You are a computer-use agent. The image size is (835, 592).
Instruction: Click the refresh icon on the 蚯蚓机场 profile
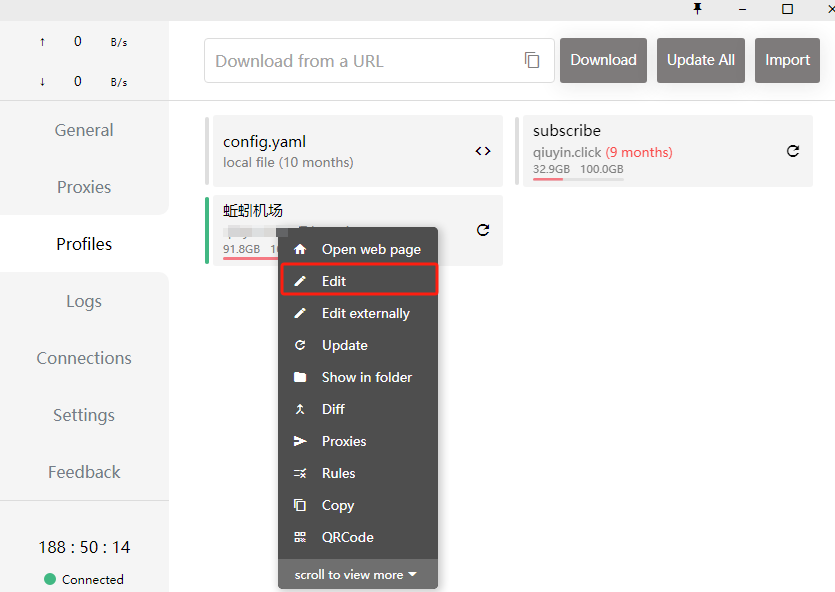pos(483,230)
